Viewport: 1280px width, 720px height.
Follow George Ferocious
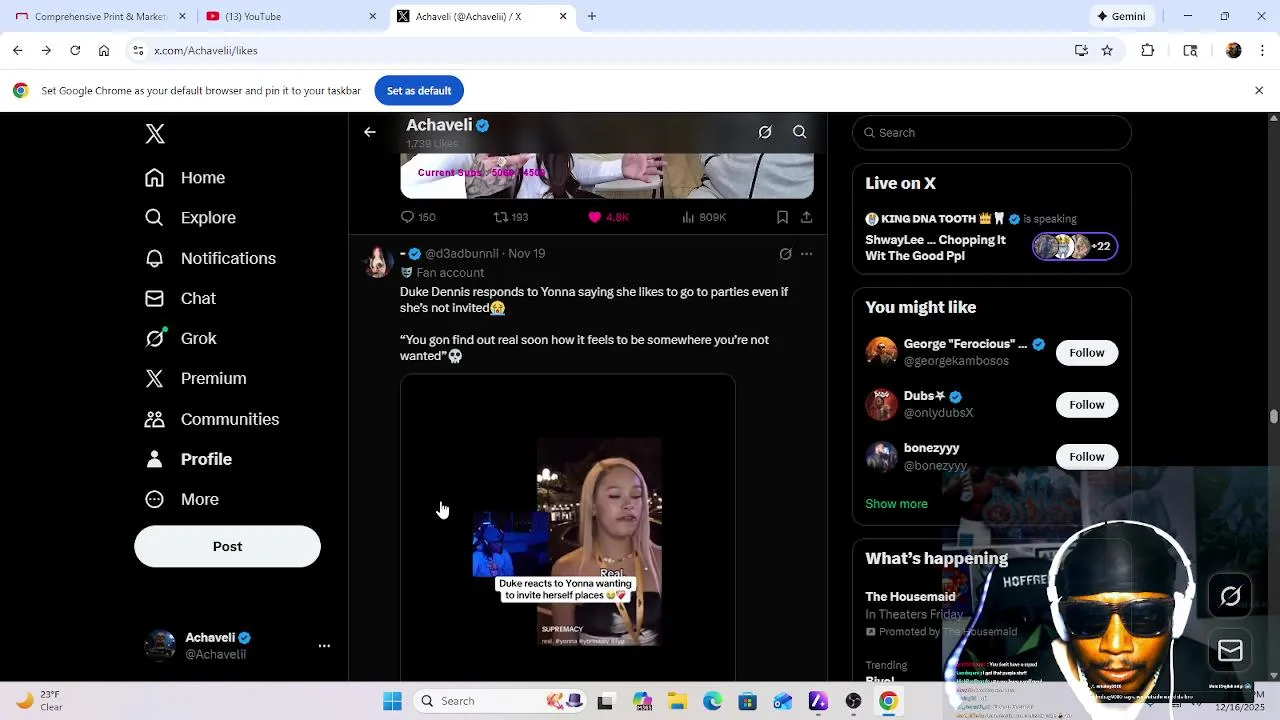coord(1086,353)
